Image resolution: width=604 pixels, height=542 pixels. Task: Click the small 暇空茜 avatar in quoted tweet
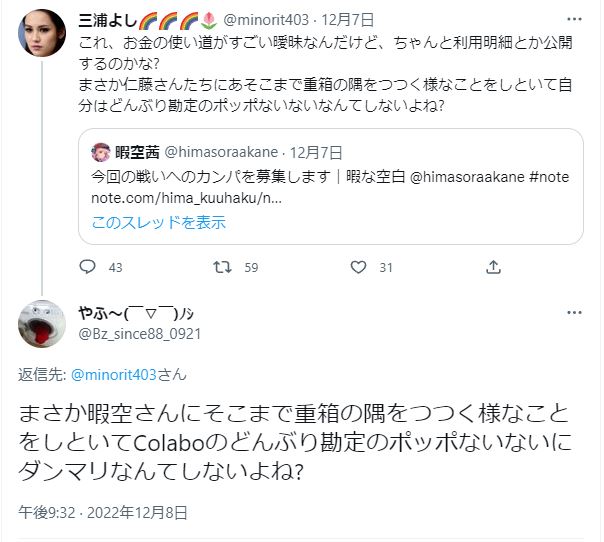tap(102, 151)
